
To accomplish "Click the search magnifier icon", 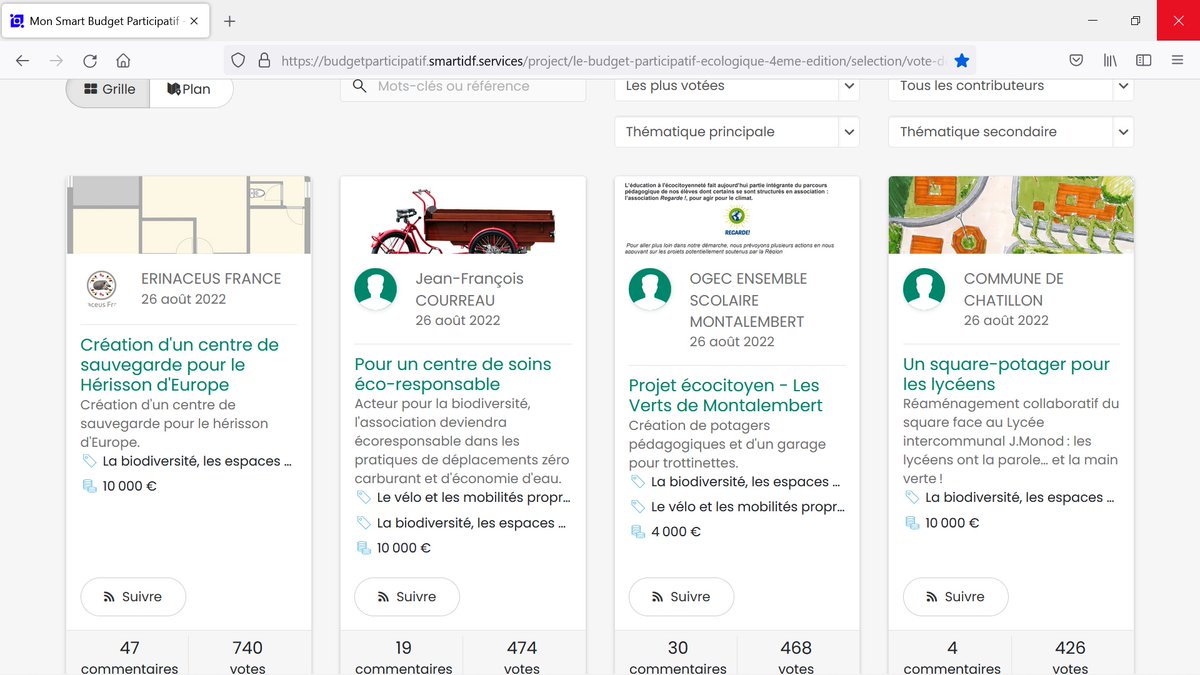I will pos(360,87).
